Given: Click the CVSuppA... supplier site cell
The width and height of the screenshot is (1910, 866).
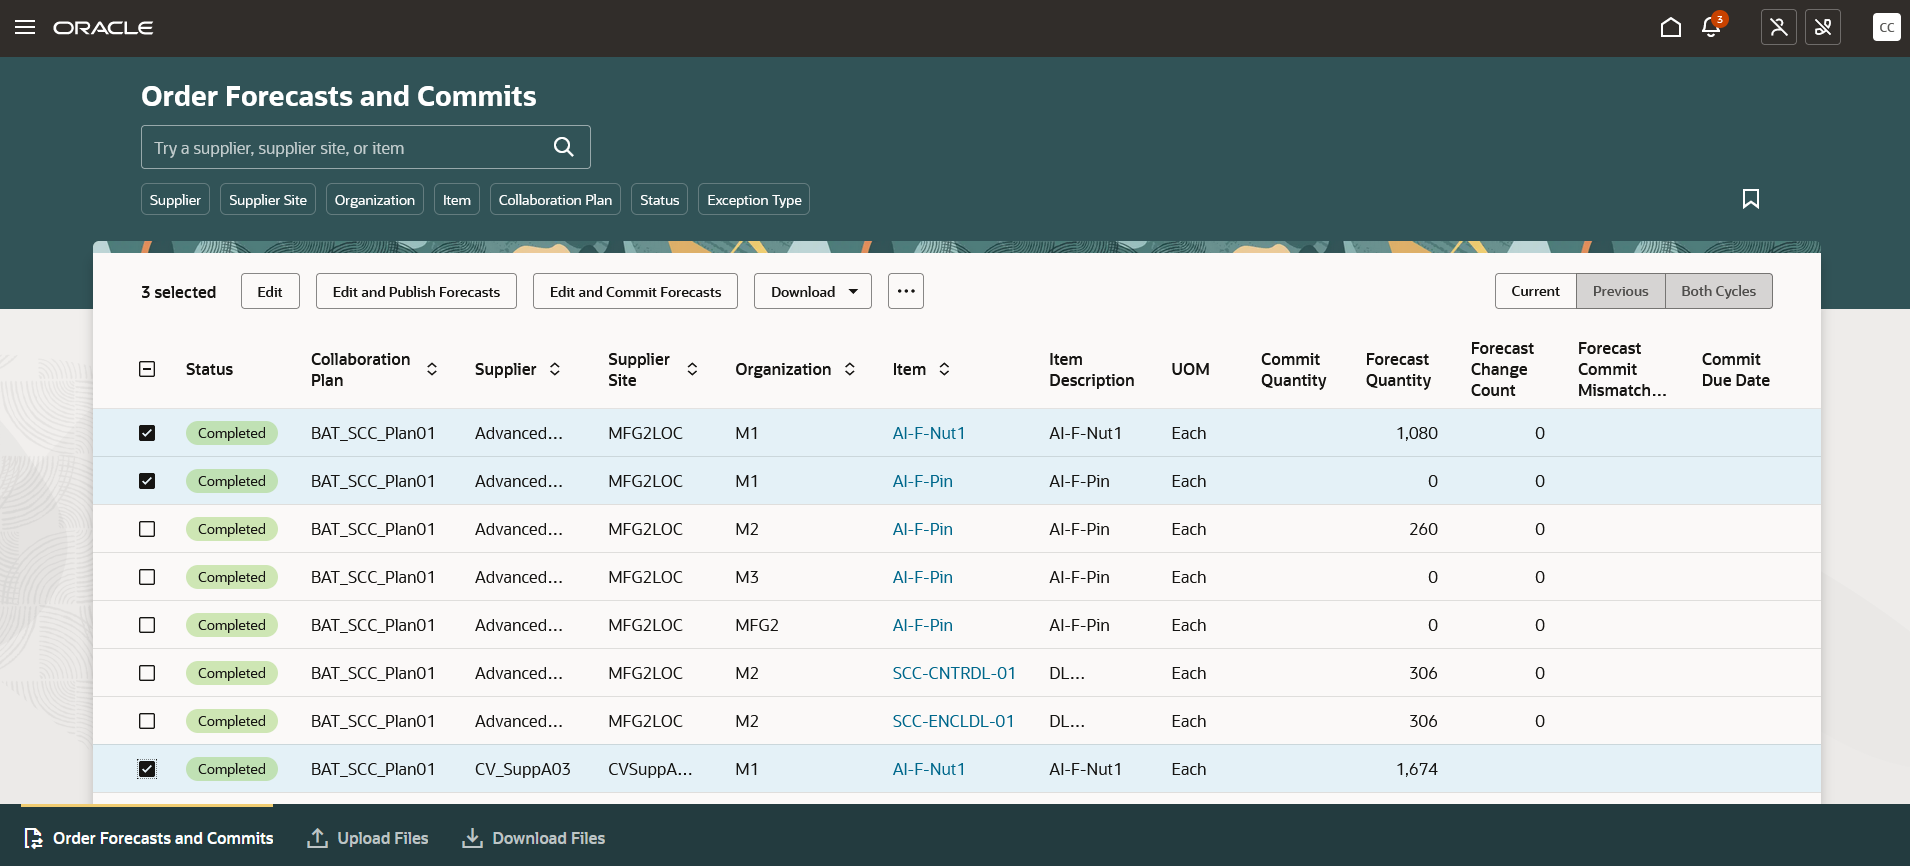Looking at the screenshot, I should 650,769.
